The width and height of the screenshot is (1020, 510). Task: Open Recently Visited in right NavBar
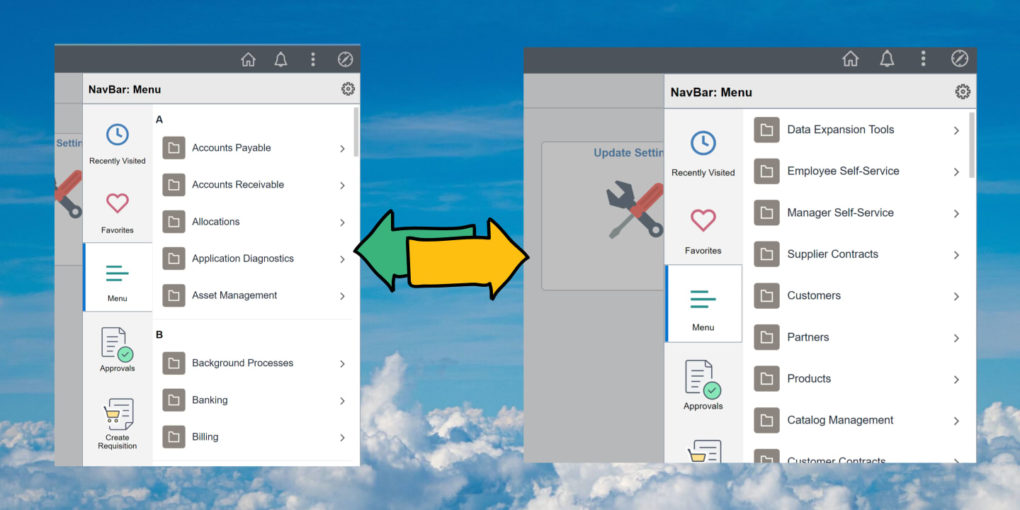click(x=703, y=154)
